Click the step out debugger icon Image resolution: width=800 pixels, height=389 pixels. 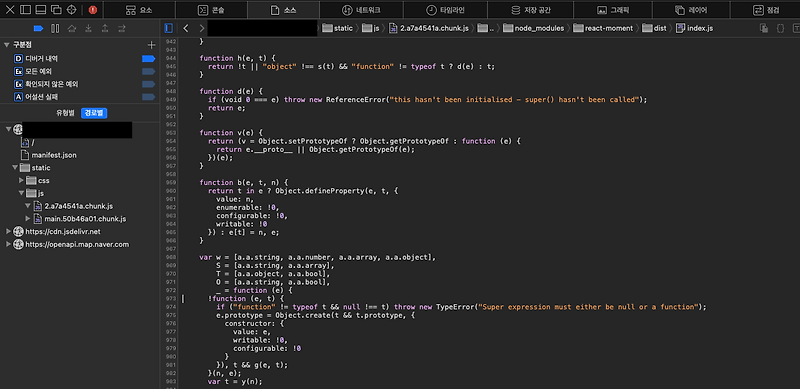tap(105, 28)
